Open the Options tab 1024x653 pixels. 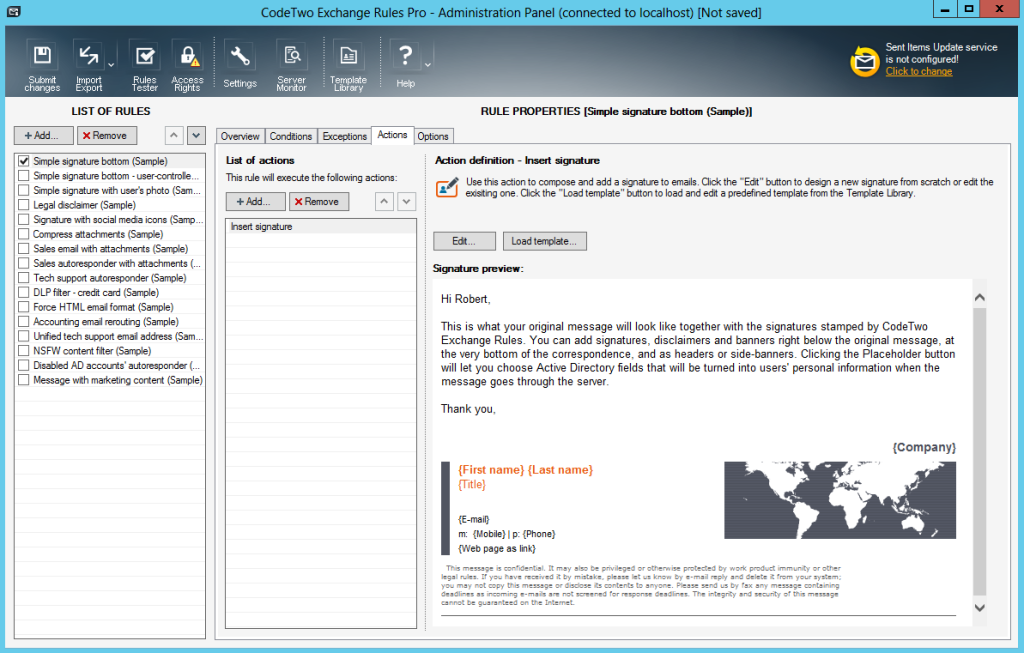(x=433, y=135)
